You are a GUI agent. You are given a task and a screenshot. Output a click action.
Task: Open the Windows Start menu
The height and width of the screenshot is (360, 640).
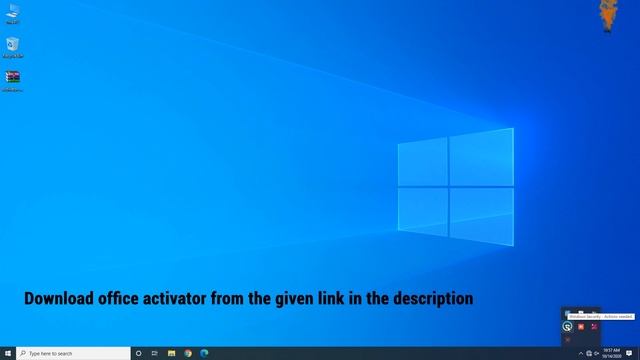(8, 353)
